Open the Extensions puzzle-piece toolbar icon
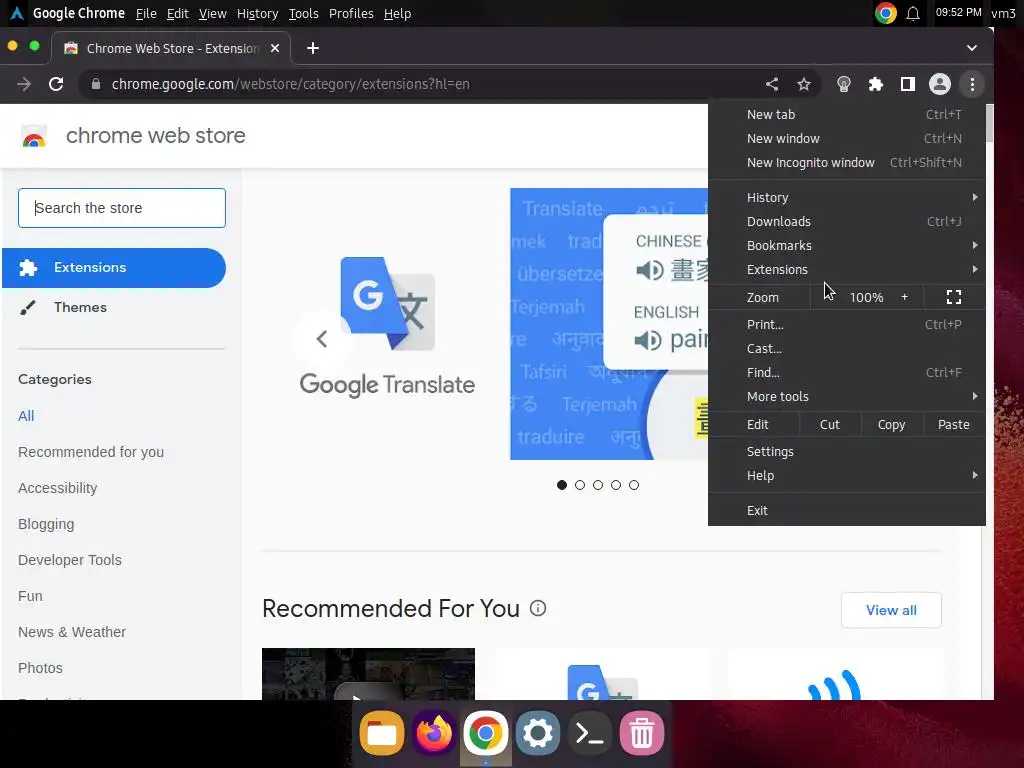Image resolution: width=1024 pixels, height=768 pixels. [876, 84]
